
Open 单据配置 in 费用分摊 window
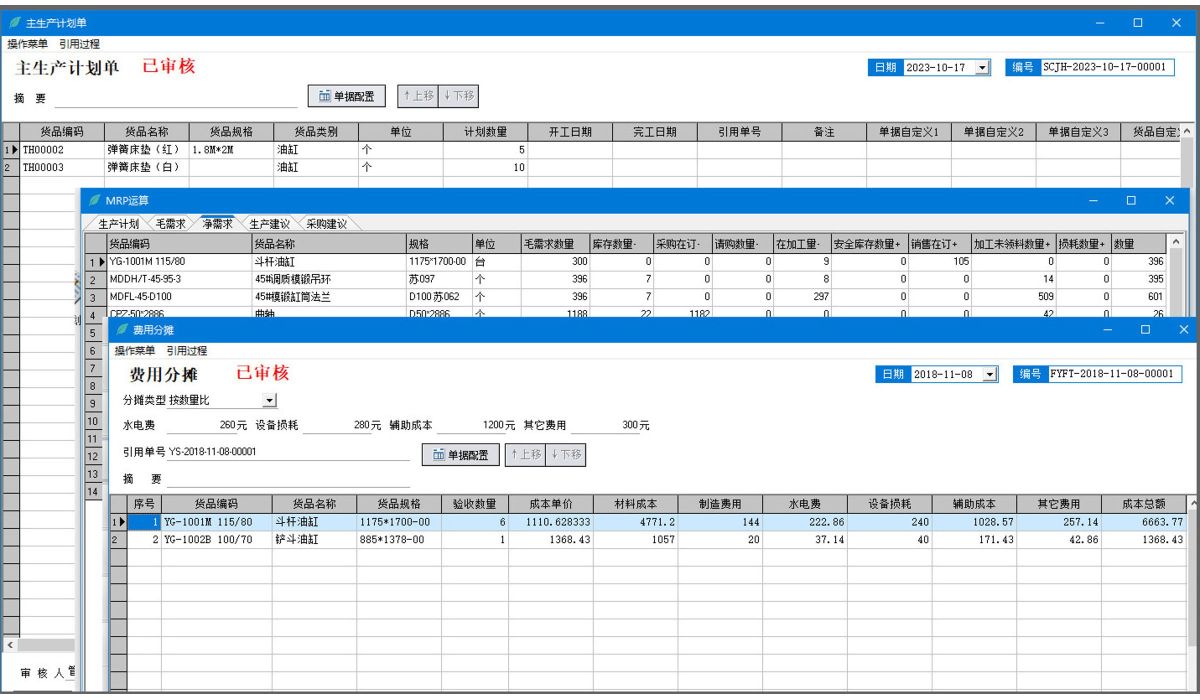pos(460,455)
